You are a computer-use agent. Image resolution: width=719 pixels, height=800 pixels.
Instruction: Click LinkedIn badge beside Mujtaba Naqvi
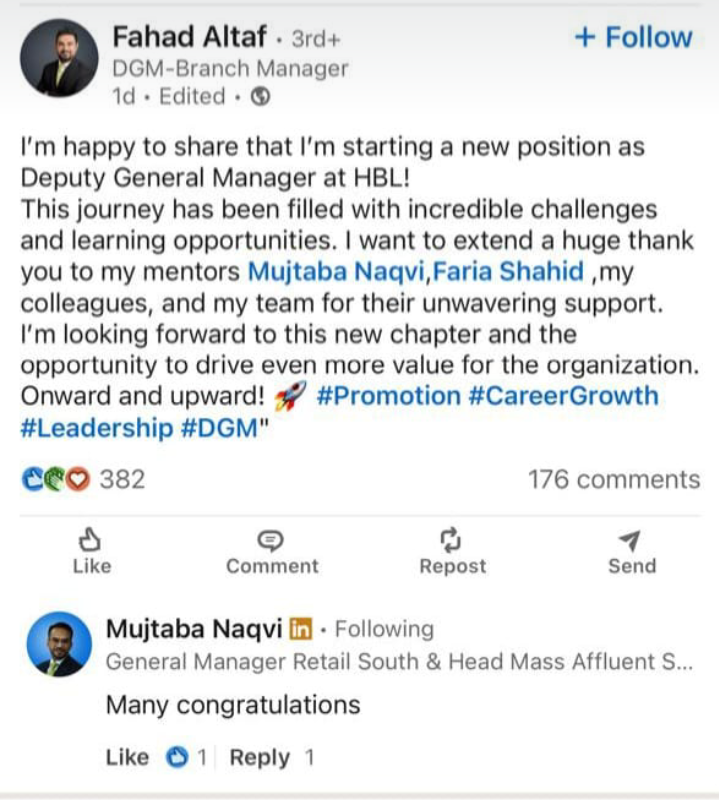[x=300, y=629]
